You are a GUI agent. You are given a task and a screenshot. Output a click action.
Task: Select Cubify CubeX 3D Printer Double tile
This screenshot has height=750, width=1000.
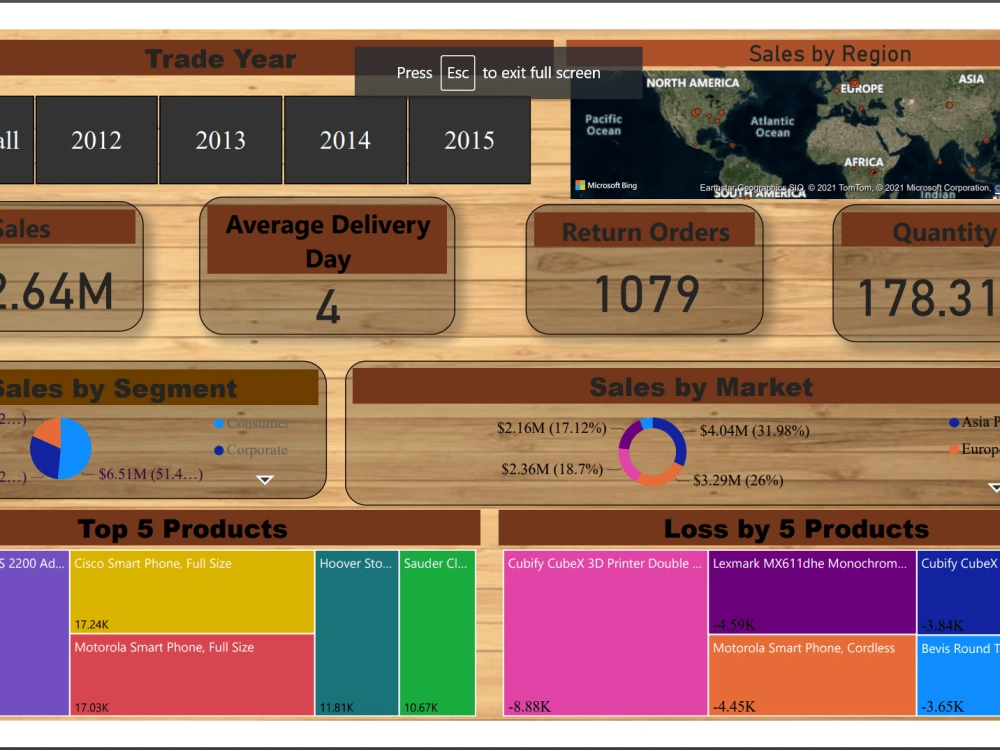click(605, 633)
